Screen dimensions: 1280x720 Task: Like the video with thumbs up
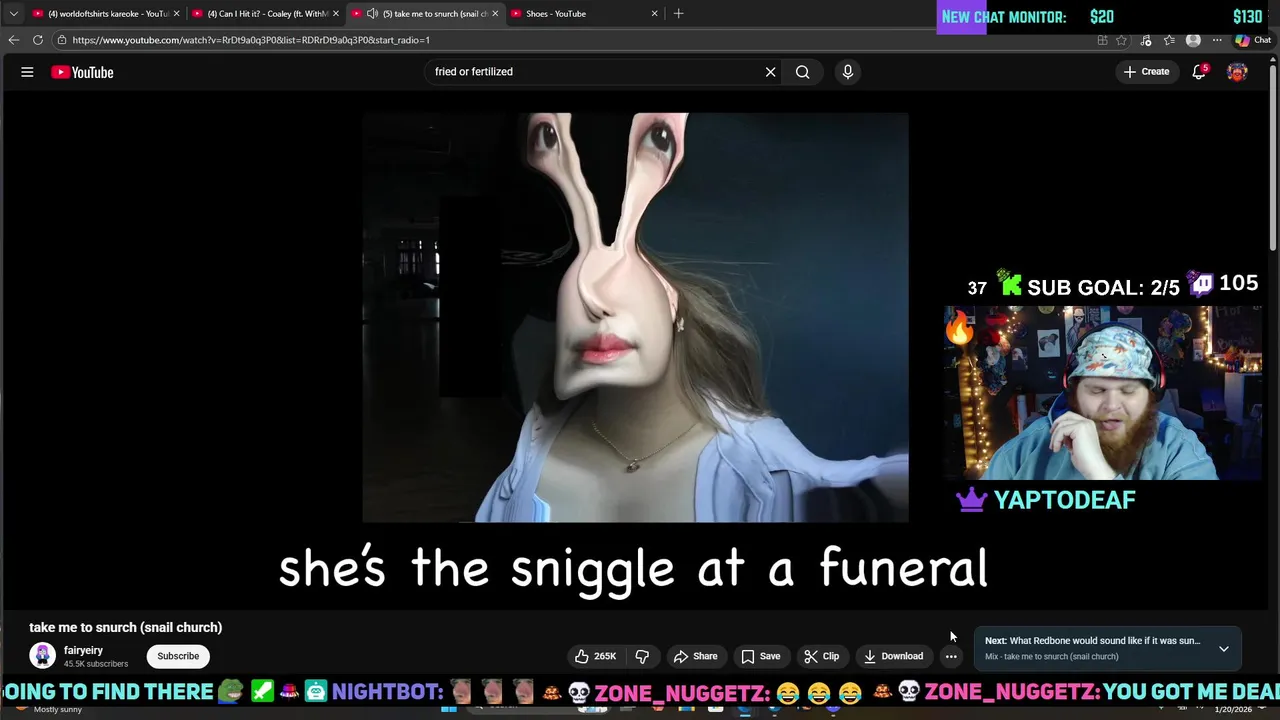595,656
